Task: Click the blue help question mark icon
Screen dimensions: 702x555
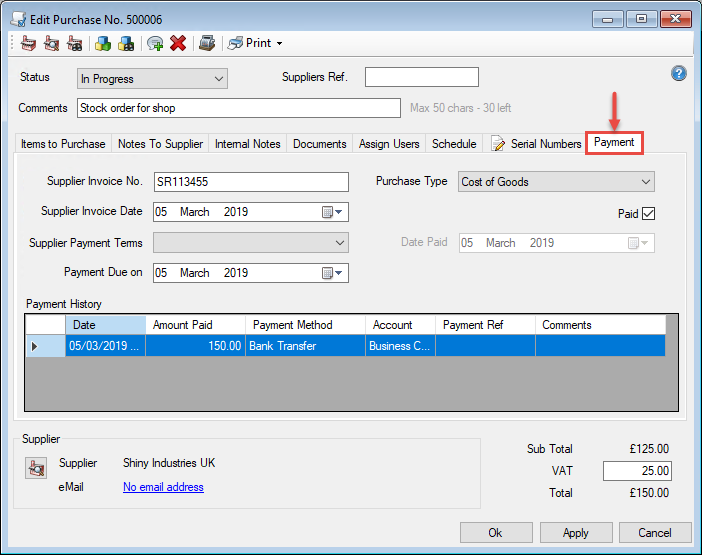Action: [679, 74]
